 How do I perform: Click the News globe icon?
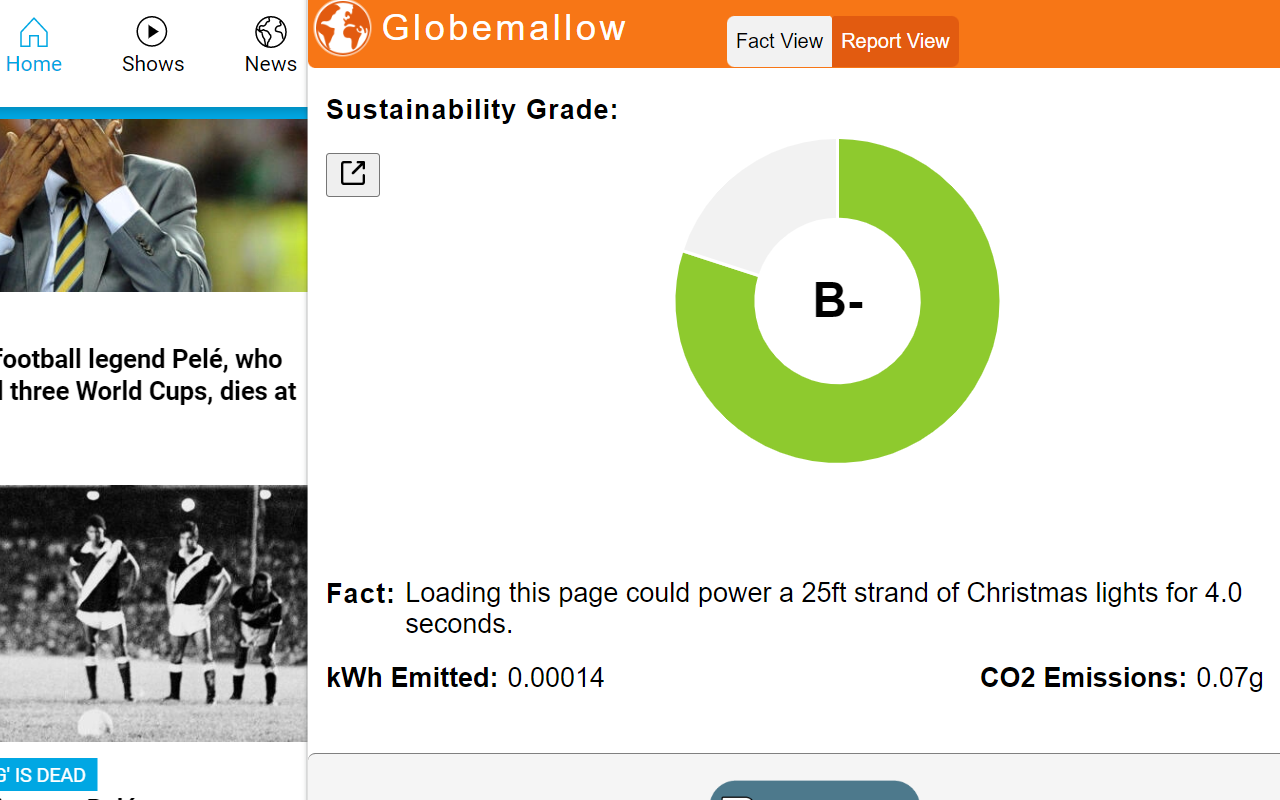(x=270, y=30)
